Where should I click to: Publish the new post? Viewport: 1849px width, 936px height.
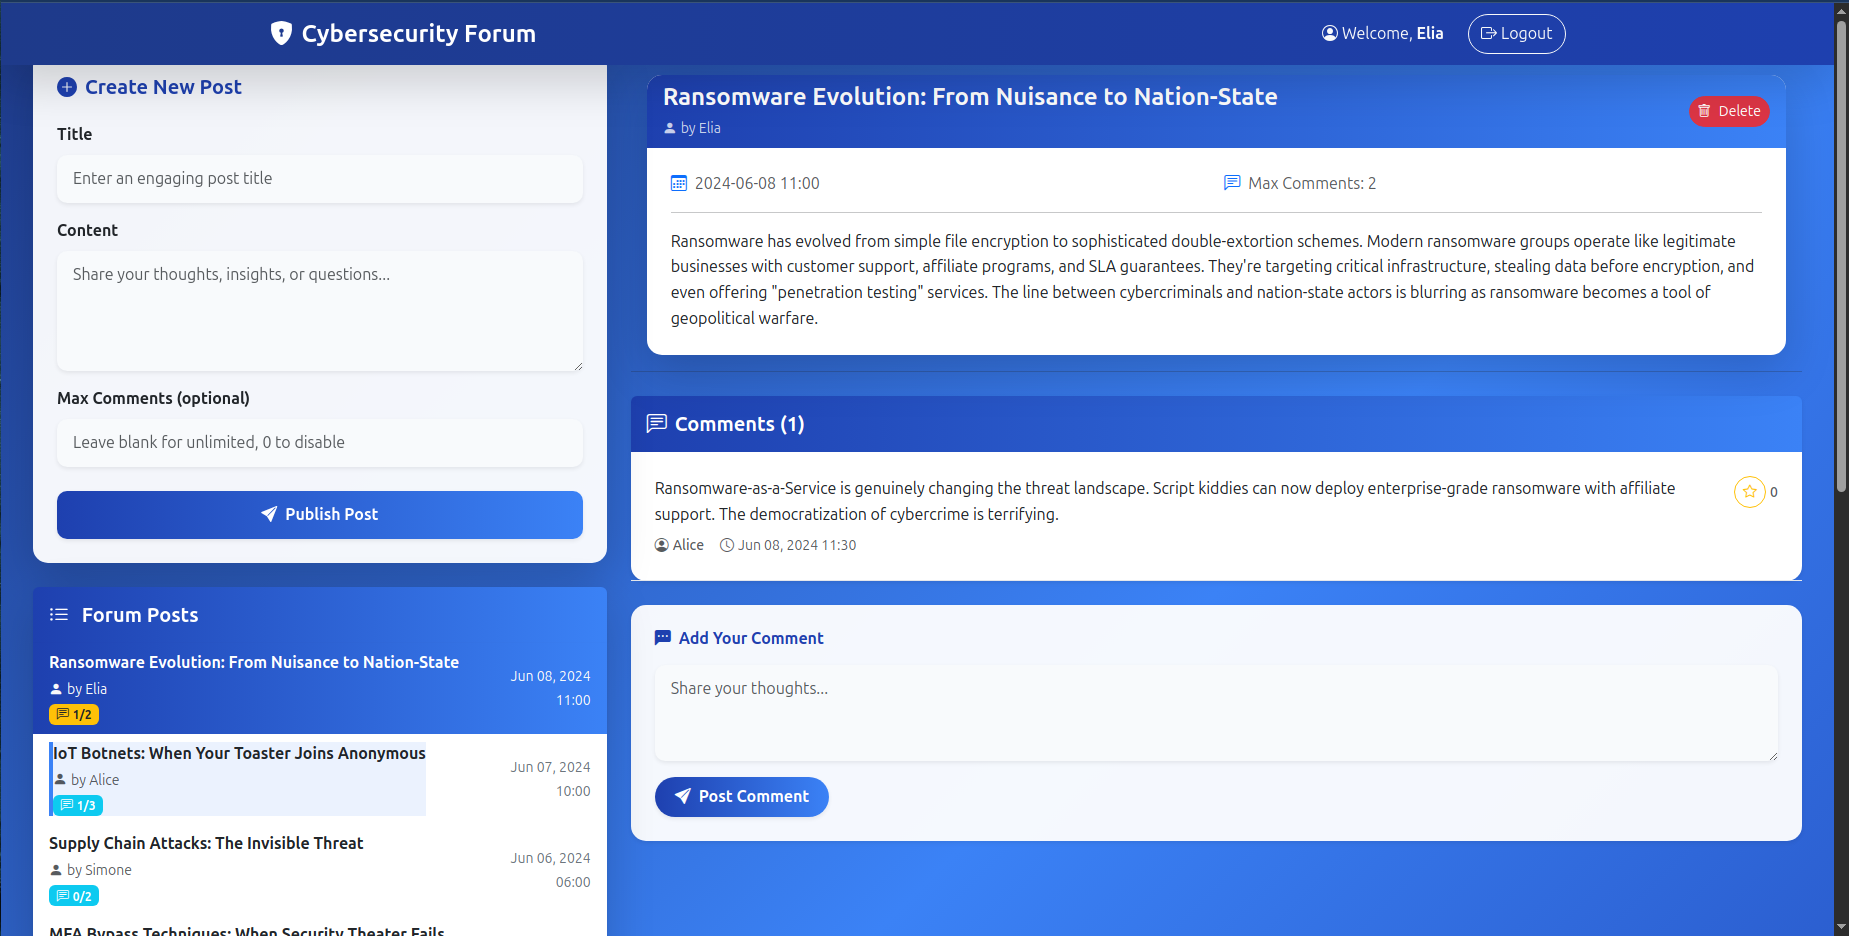pos(320,514)
